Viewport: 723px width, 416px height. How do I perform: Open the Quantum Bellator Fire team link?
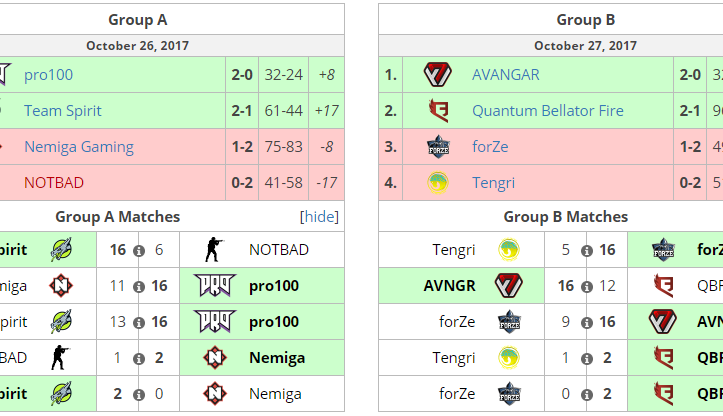pyautogui.click(x=547, y=110)
